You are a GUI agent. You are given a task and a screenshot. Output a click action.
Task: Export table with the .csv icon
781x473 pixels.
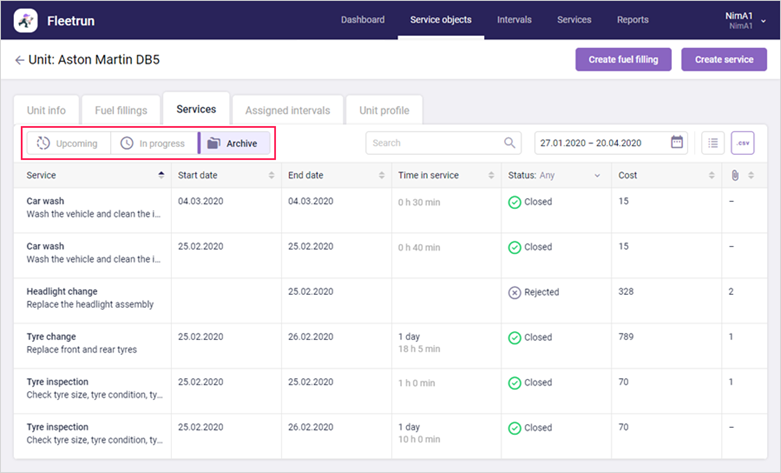(743, 143)
